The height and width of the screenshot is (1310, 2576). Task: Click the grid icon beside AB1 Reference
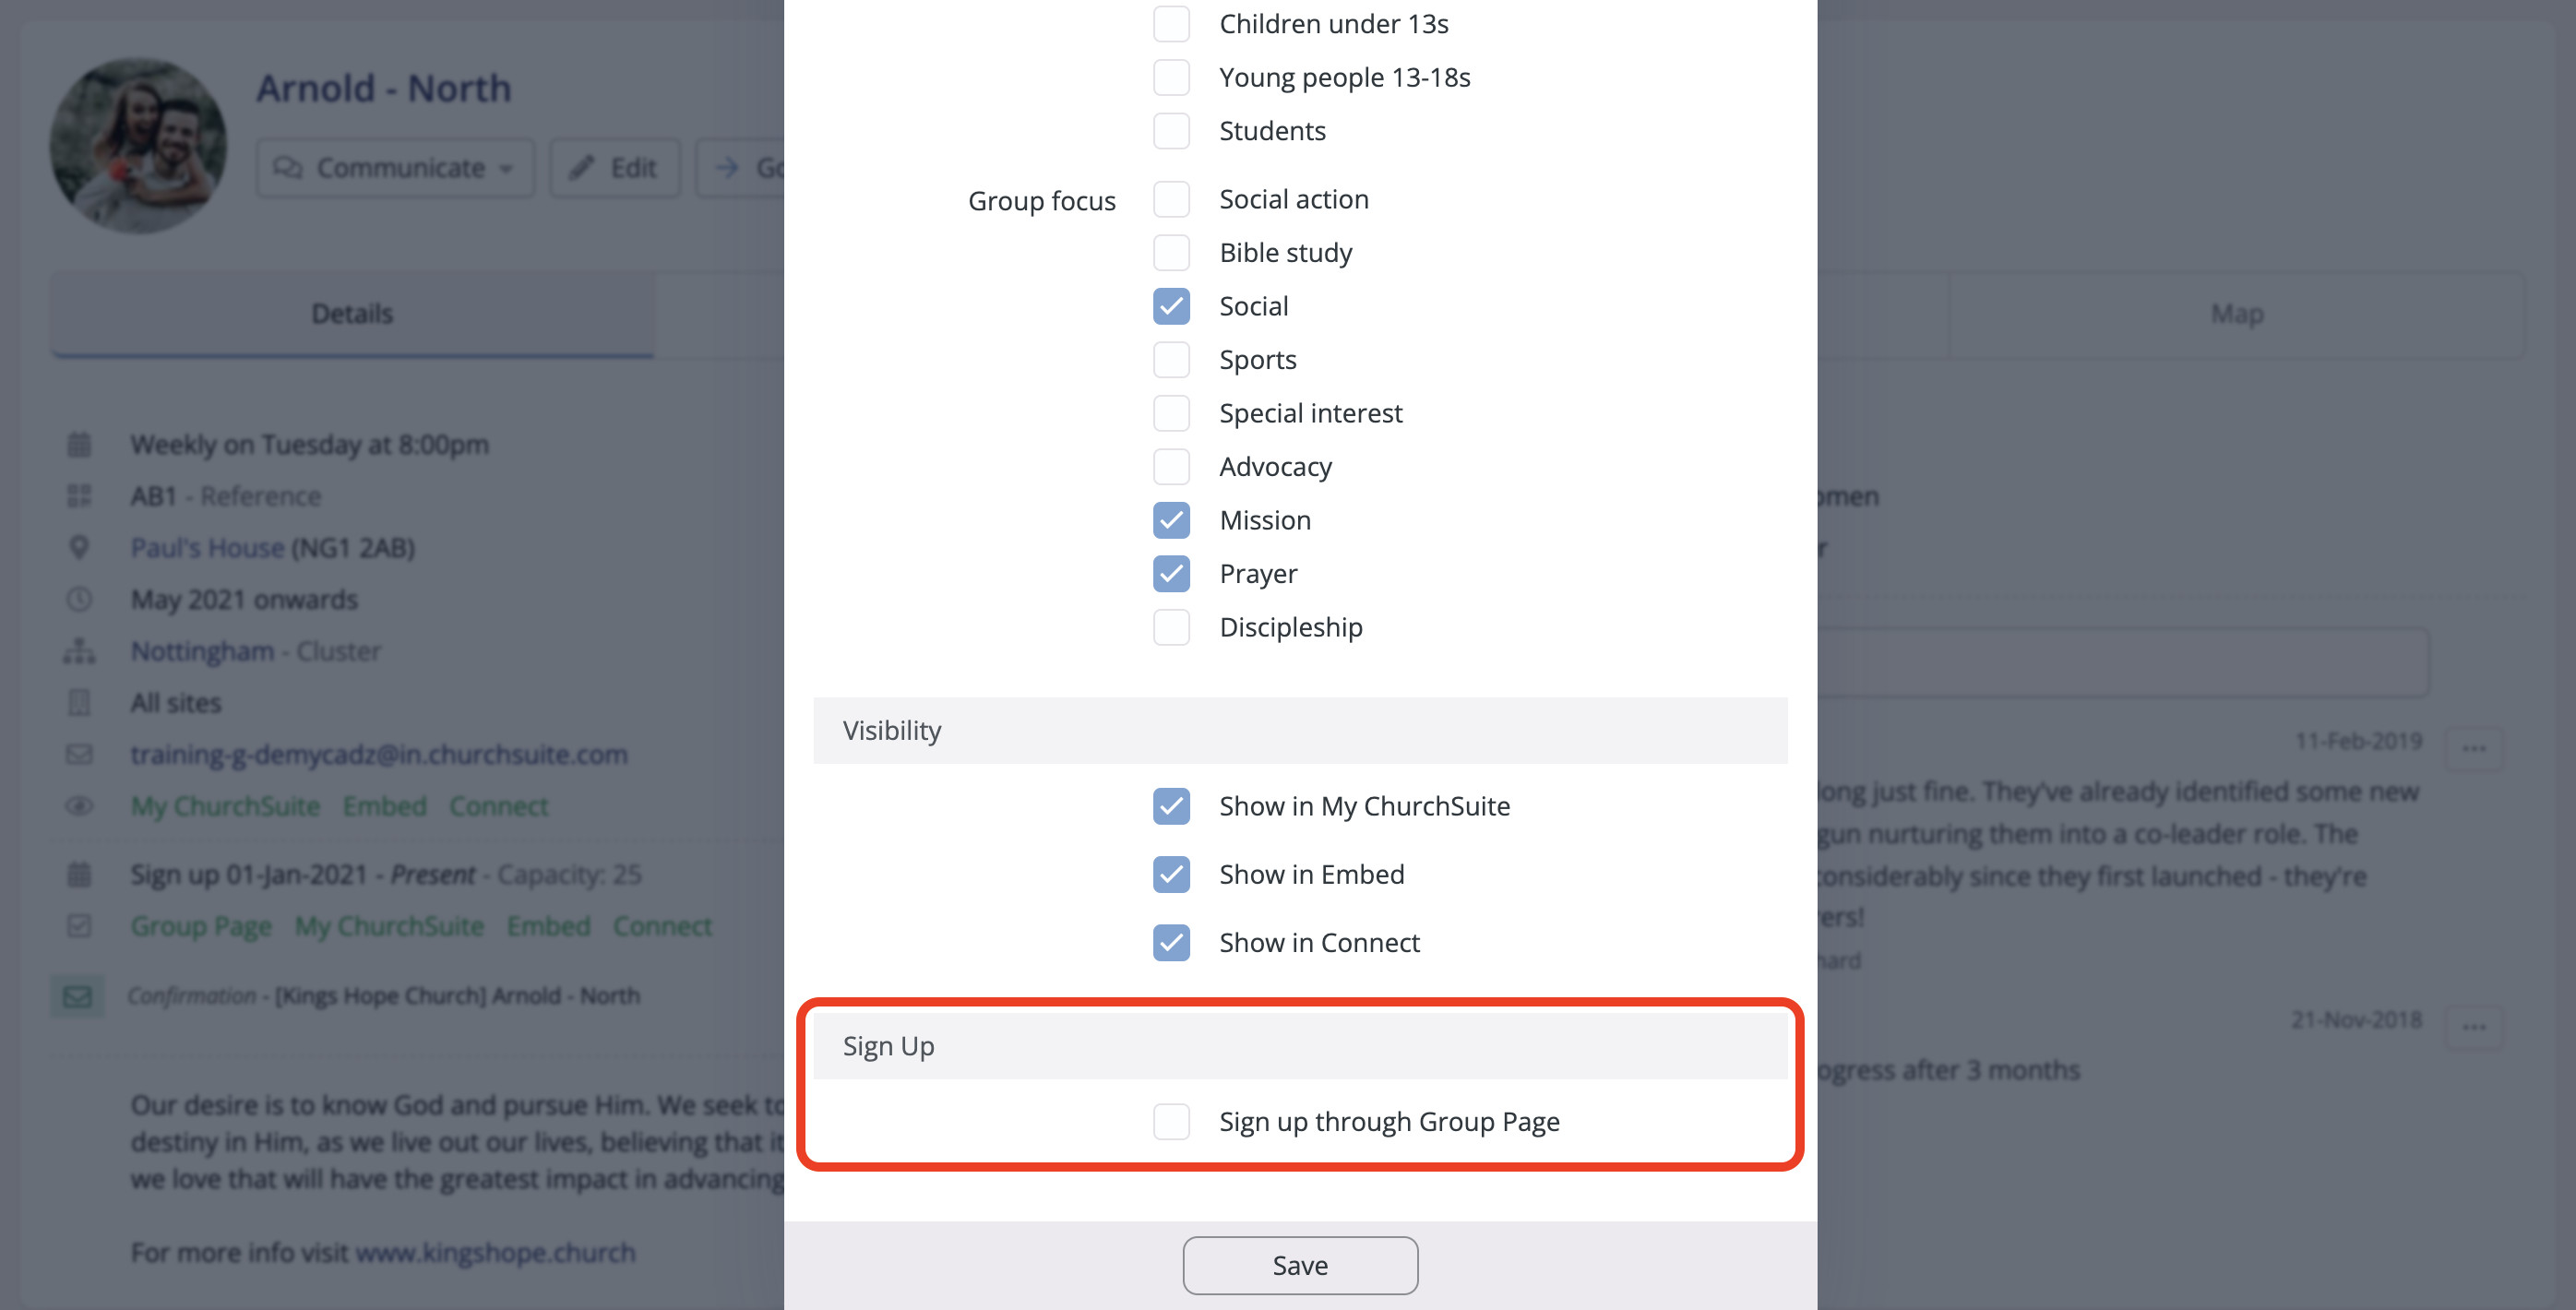[x=80, y=495]
